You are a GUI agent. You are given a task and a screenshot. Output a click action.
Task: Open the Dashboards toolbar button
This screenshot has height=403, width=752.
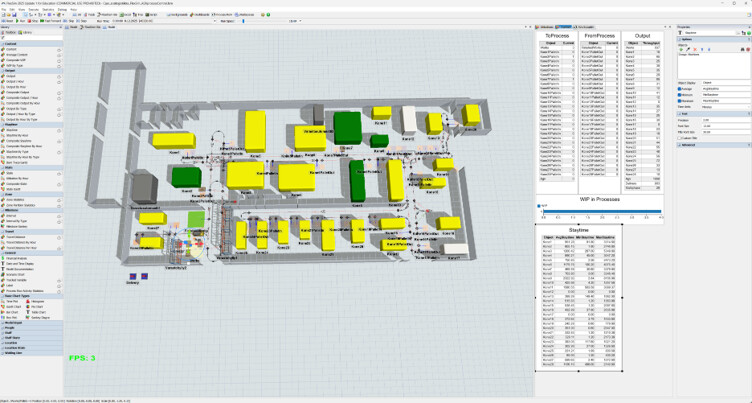(x=199, y=15)
